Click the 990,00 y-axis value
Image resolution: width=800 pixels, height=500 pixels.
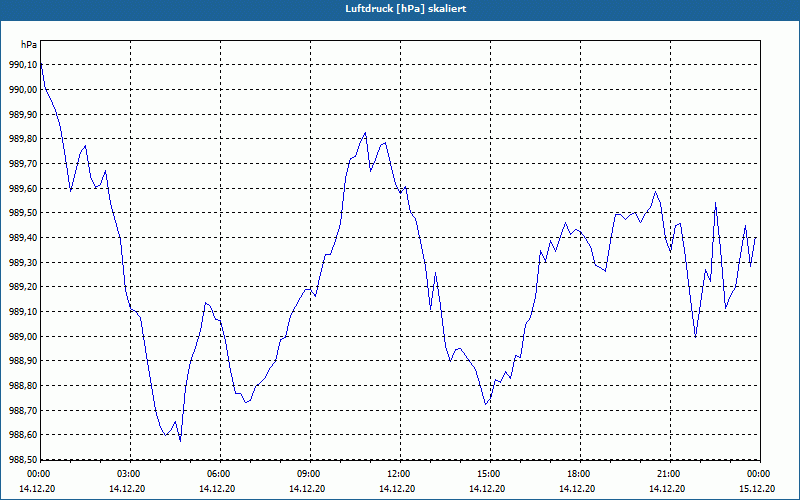click(x=23, y=90)
